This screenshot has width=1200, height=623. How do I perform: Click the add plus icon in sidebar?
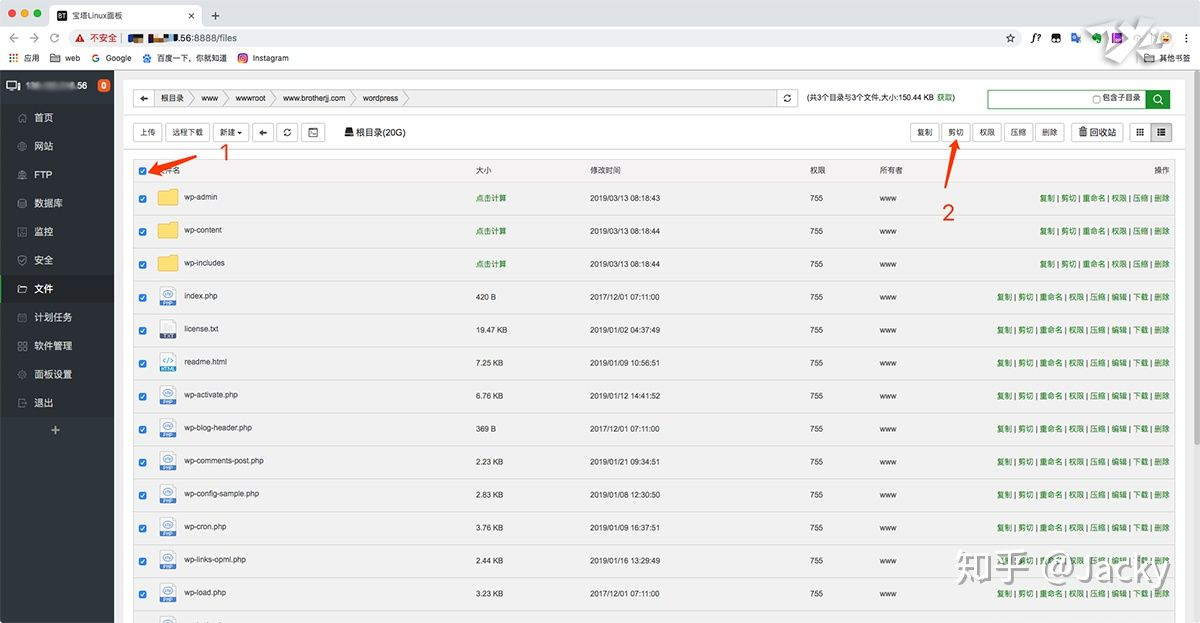tap(56, 430)
